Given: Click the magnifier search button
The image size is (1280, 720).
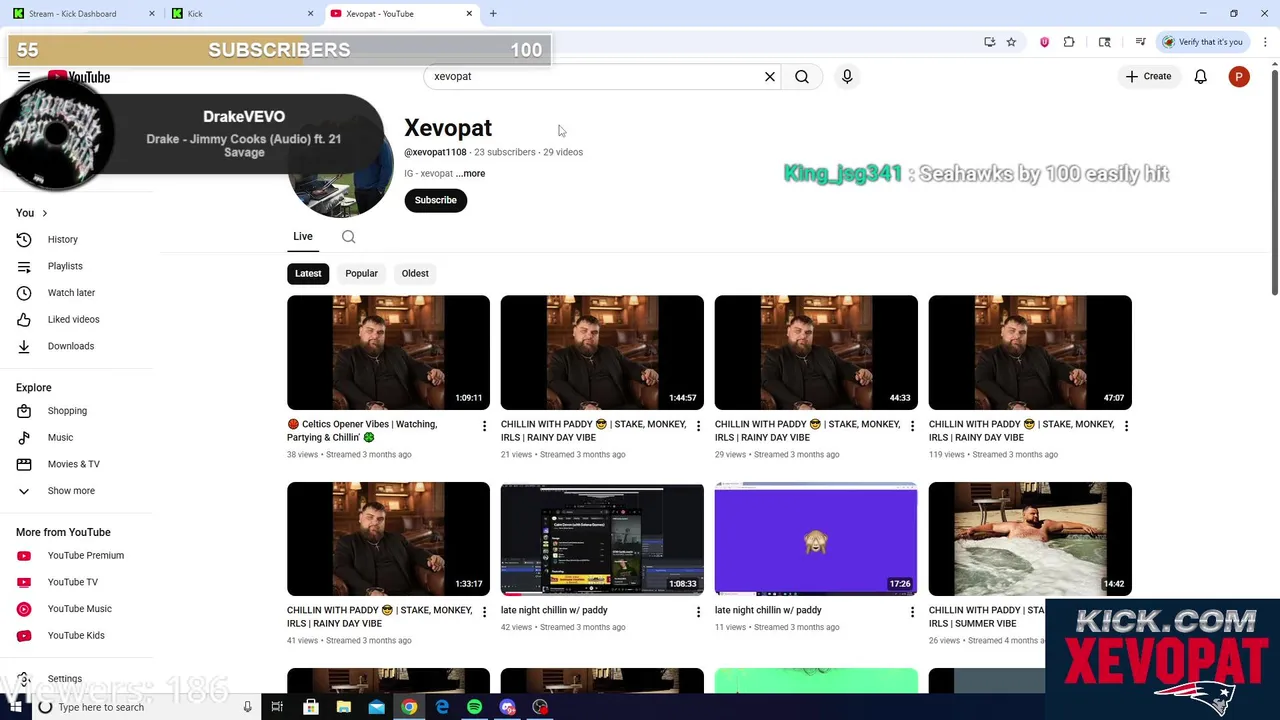Looking at the screenshot, I should pos(802,77).
